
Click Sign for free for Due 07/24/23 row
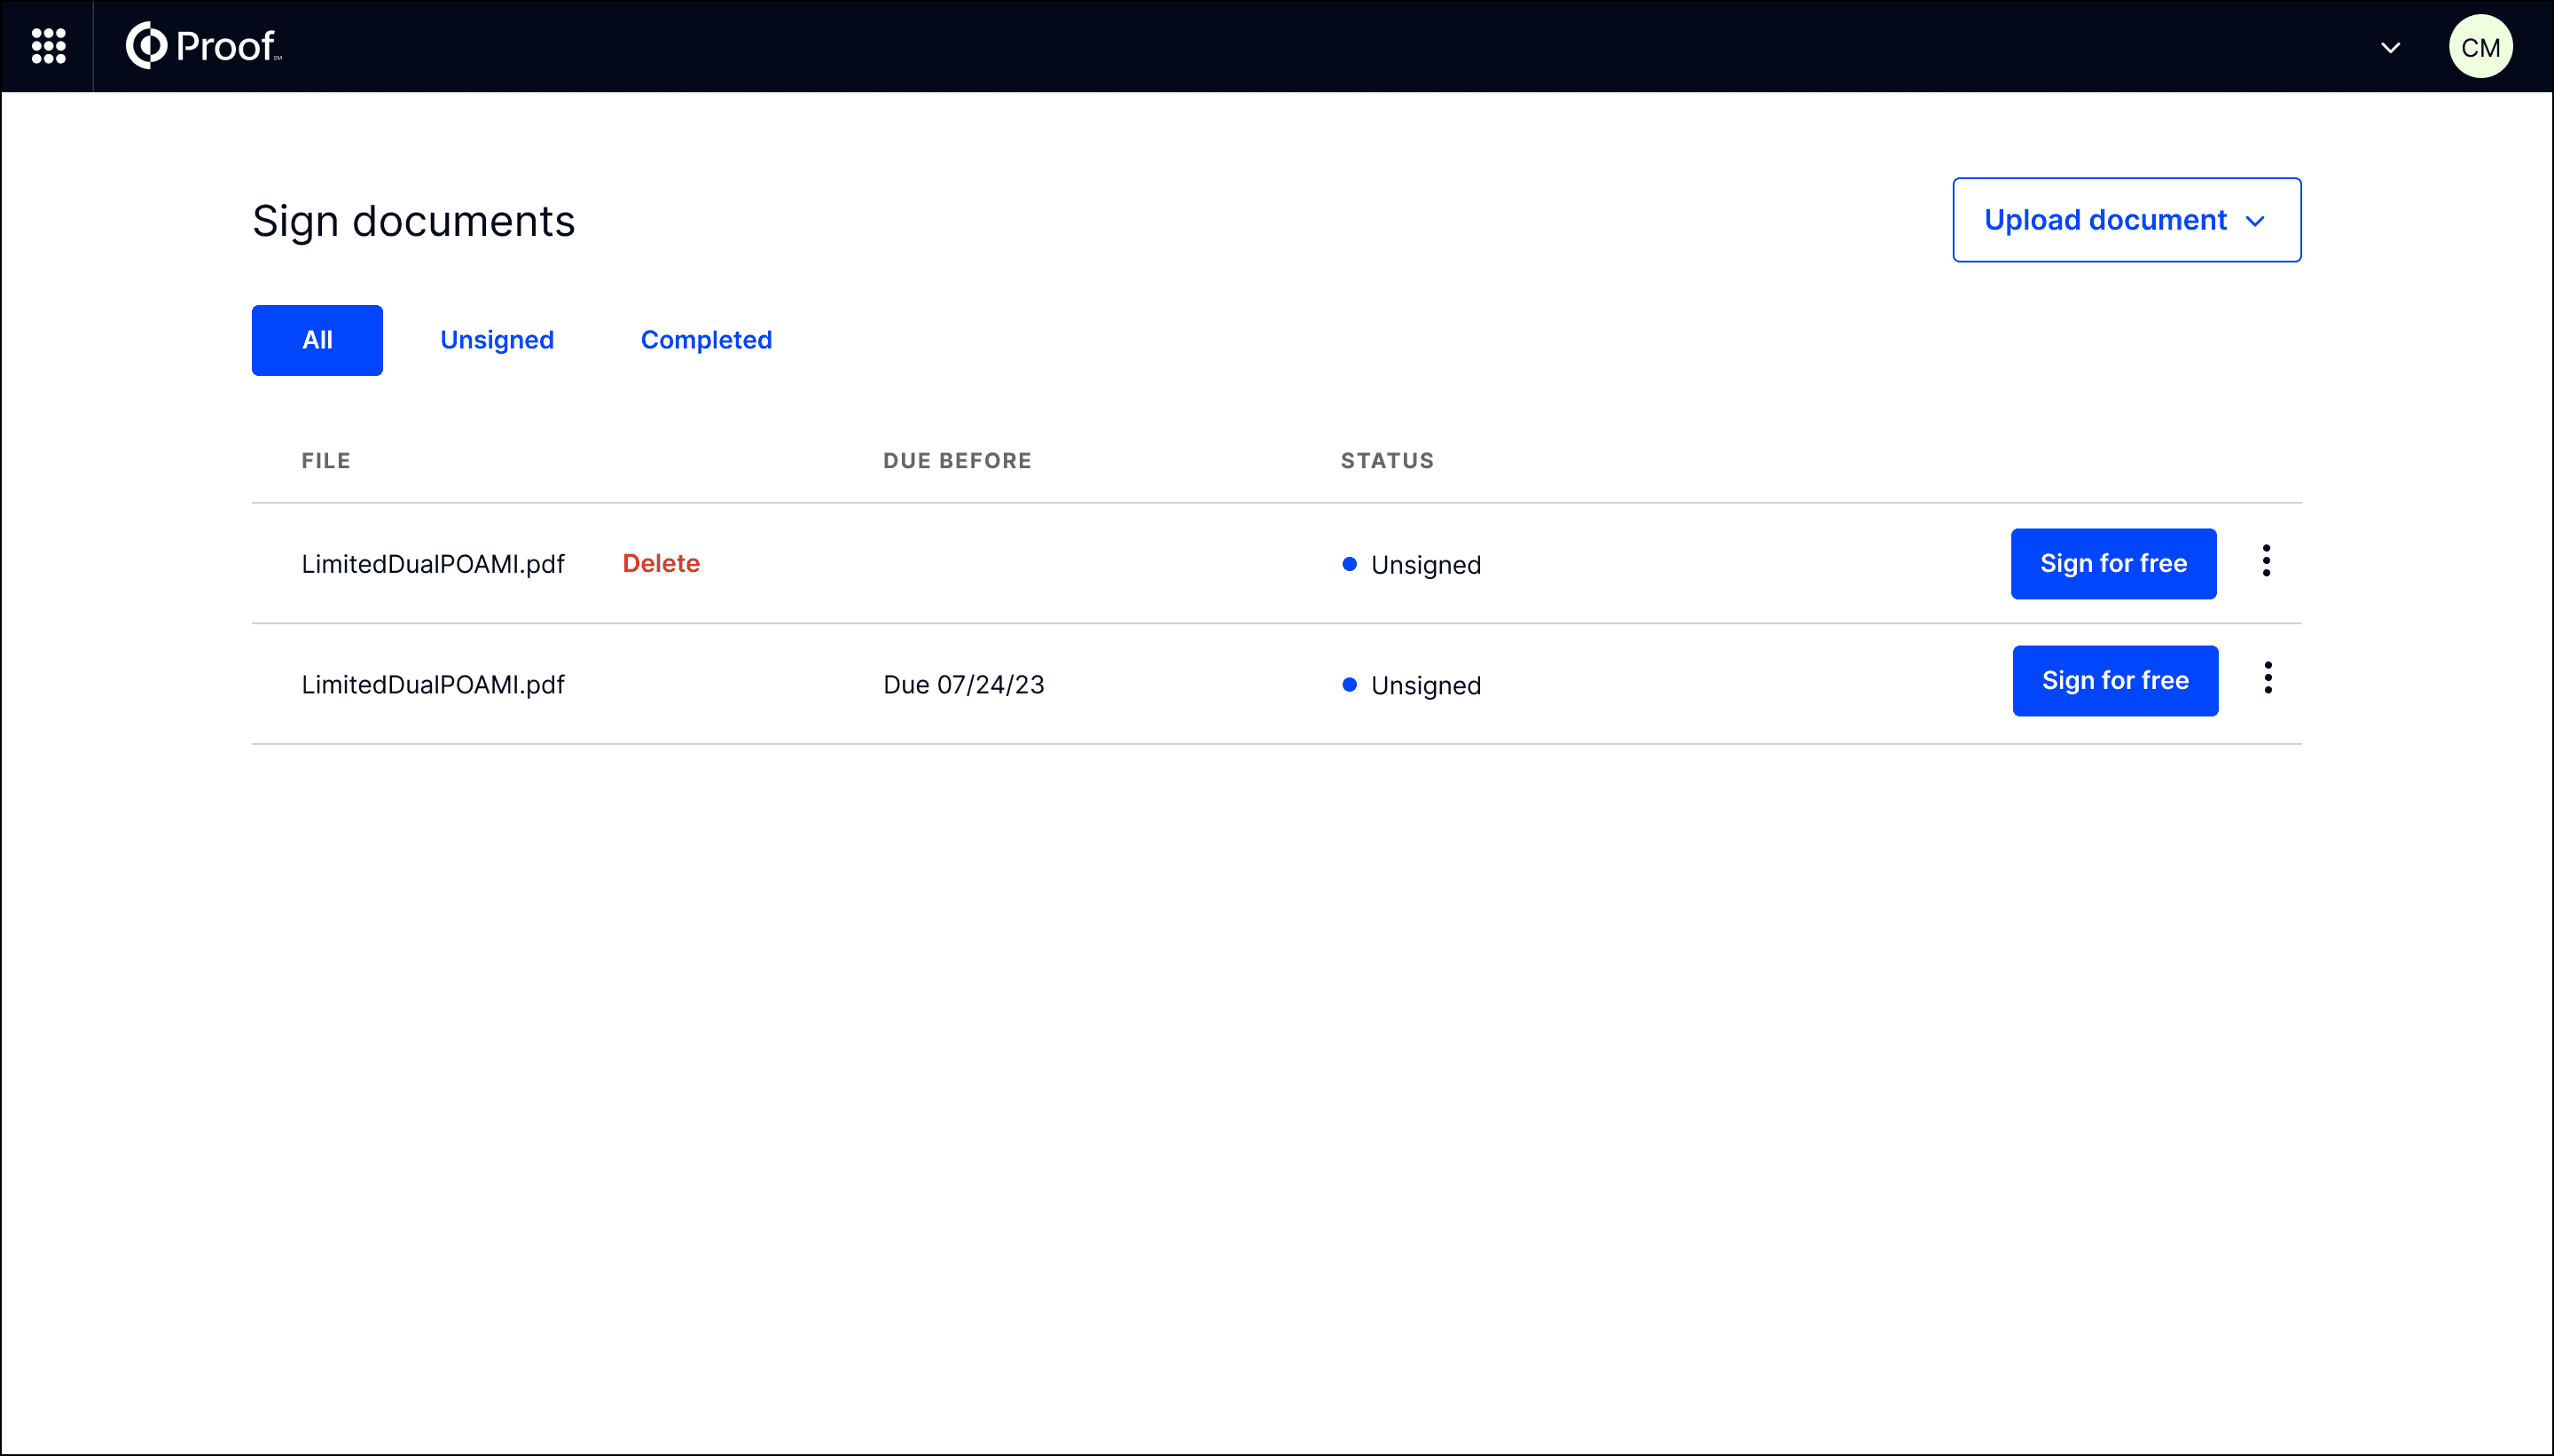2115,681
